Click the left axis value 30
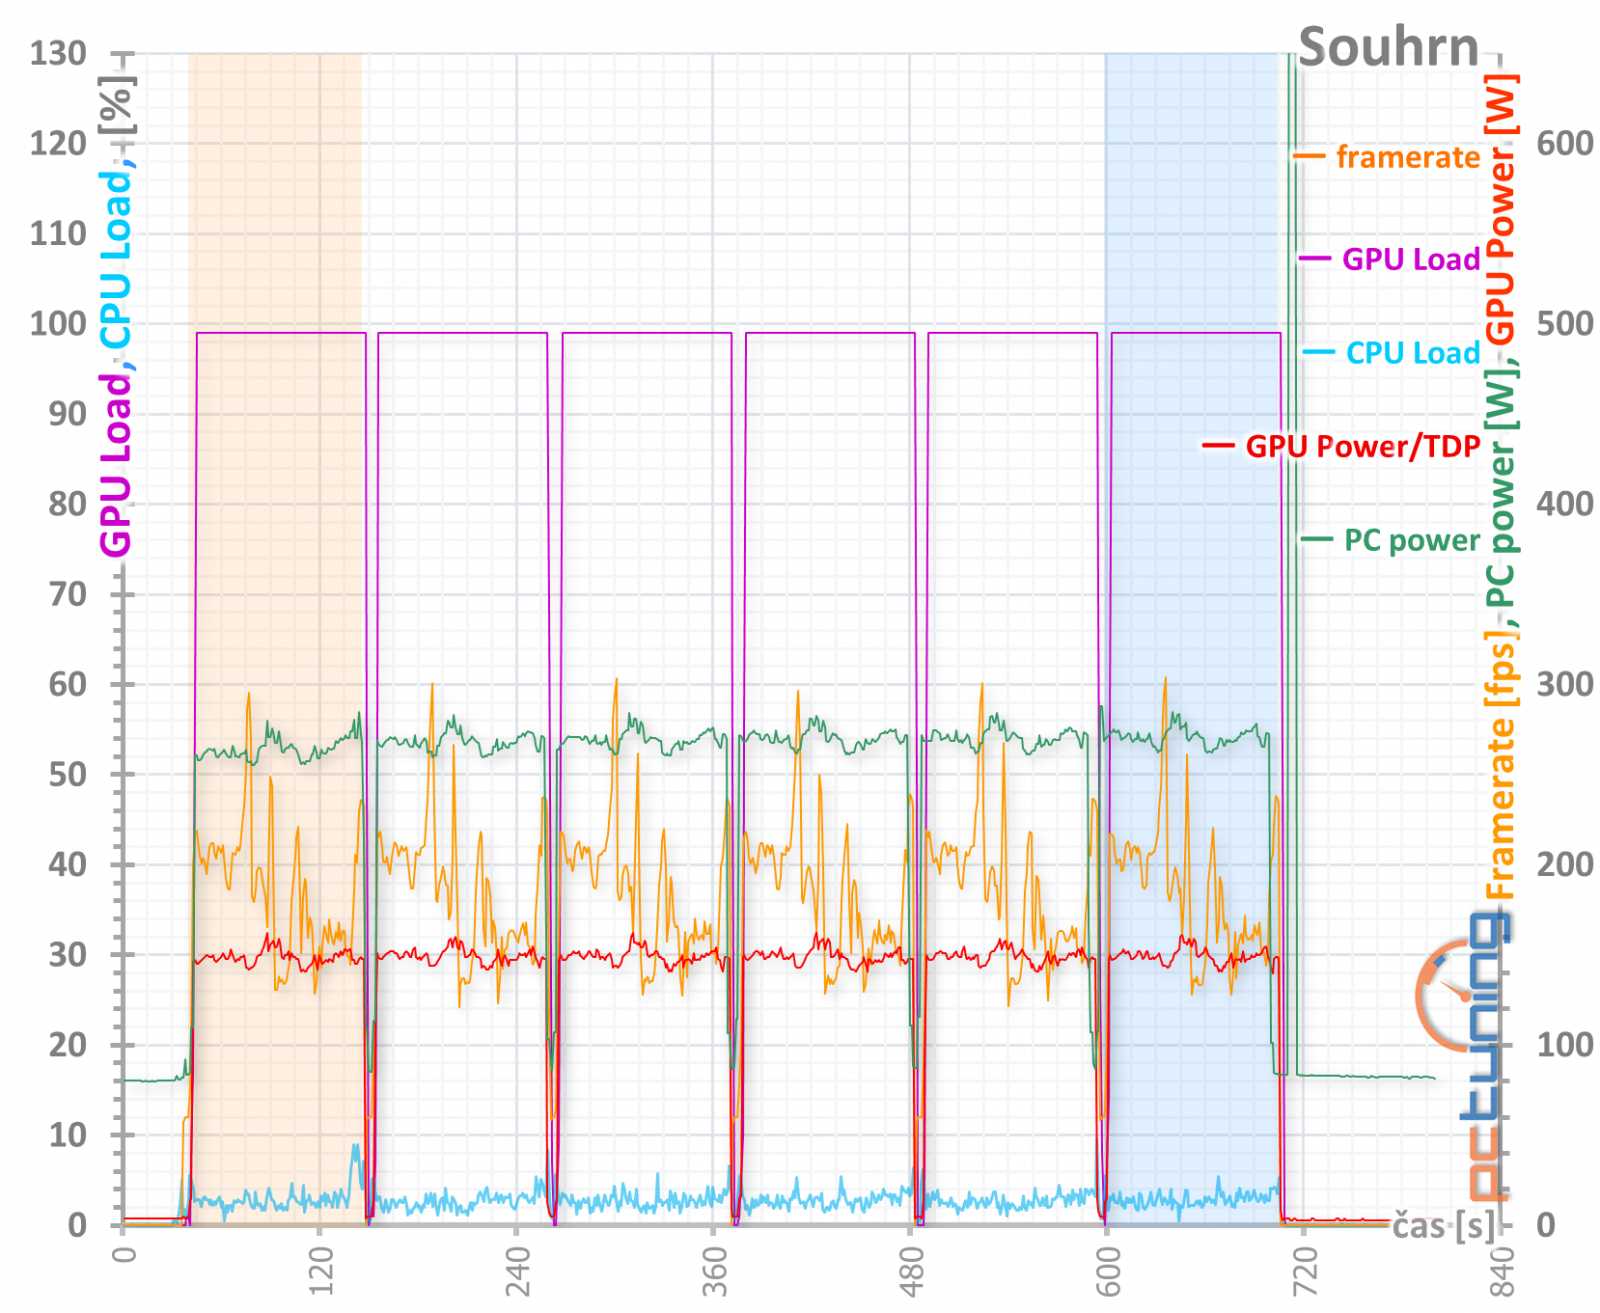1600x1313 pixels. [x=67, y=954]
